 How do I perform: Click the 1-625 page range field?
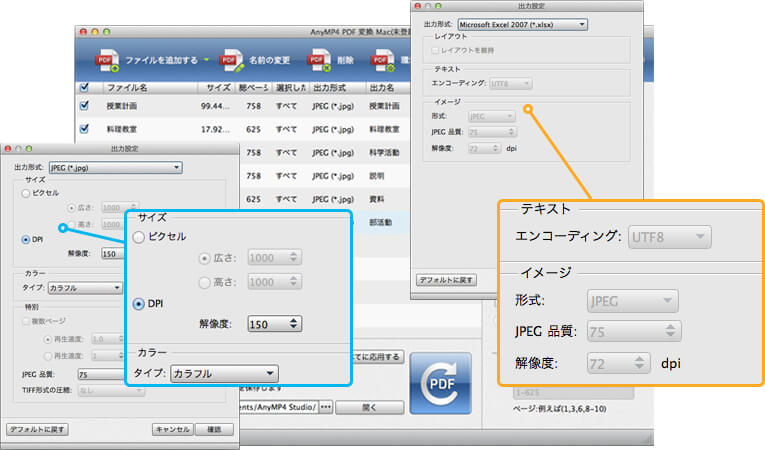click(573, 393)
